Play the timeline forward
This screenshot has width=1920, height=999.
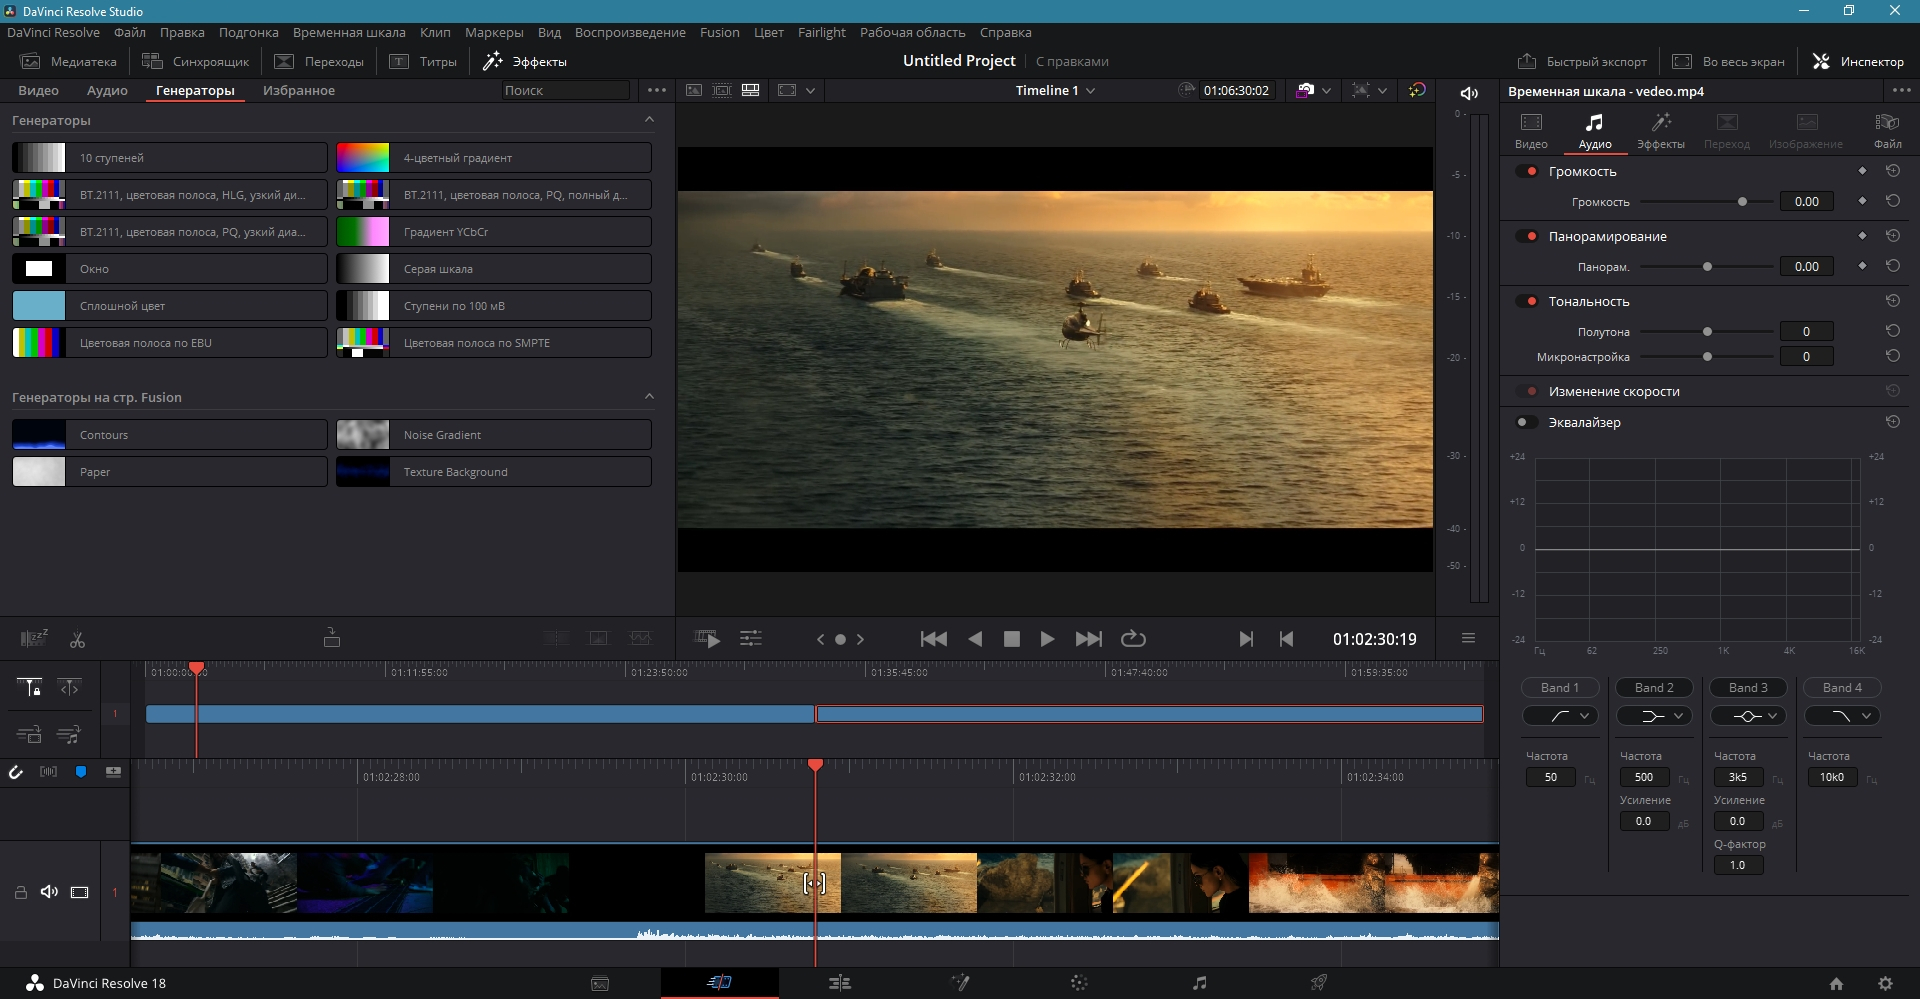click(1047, 639)
